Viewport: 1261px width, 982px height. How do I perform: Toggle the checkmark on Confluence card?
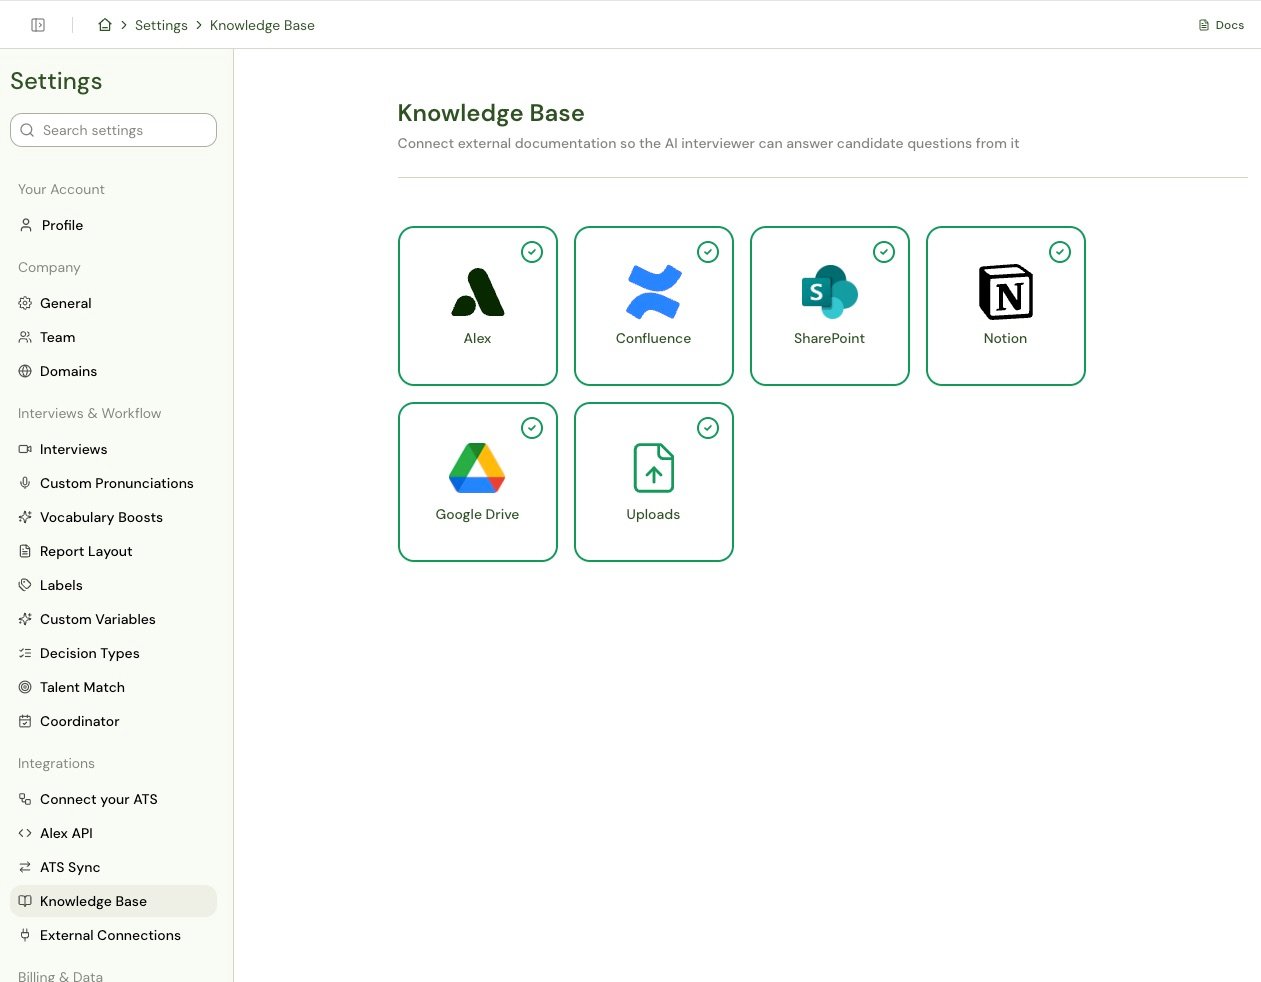pyautogui.click(x=708, y=252)
